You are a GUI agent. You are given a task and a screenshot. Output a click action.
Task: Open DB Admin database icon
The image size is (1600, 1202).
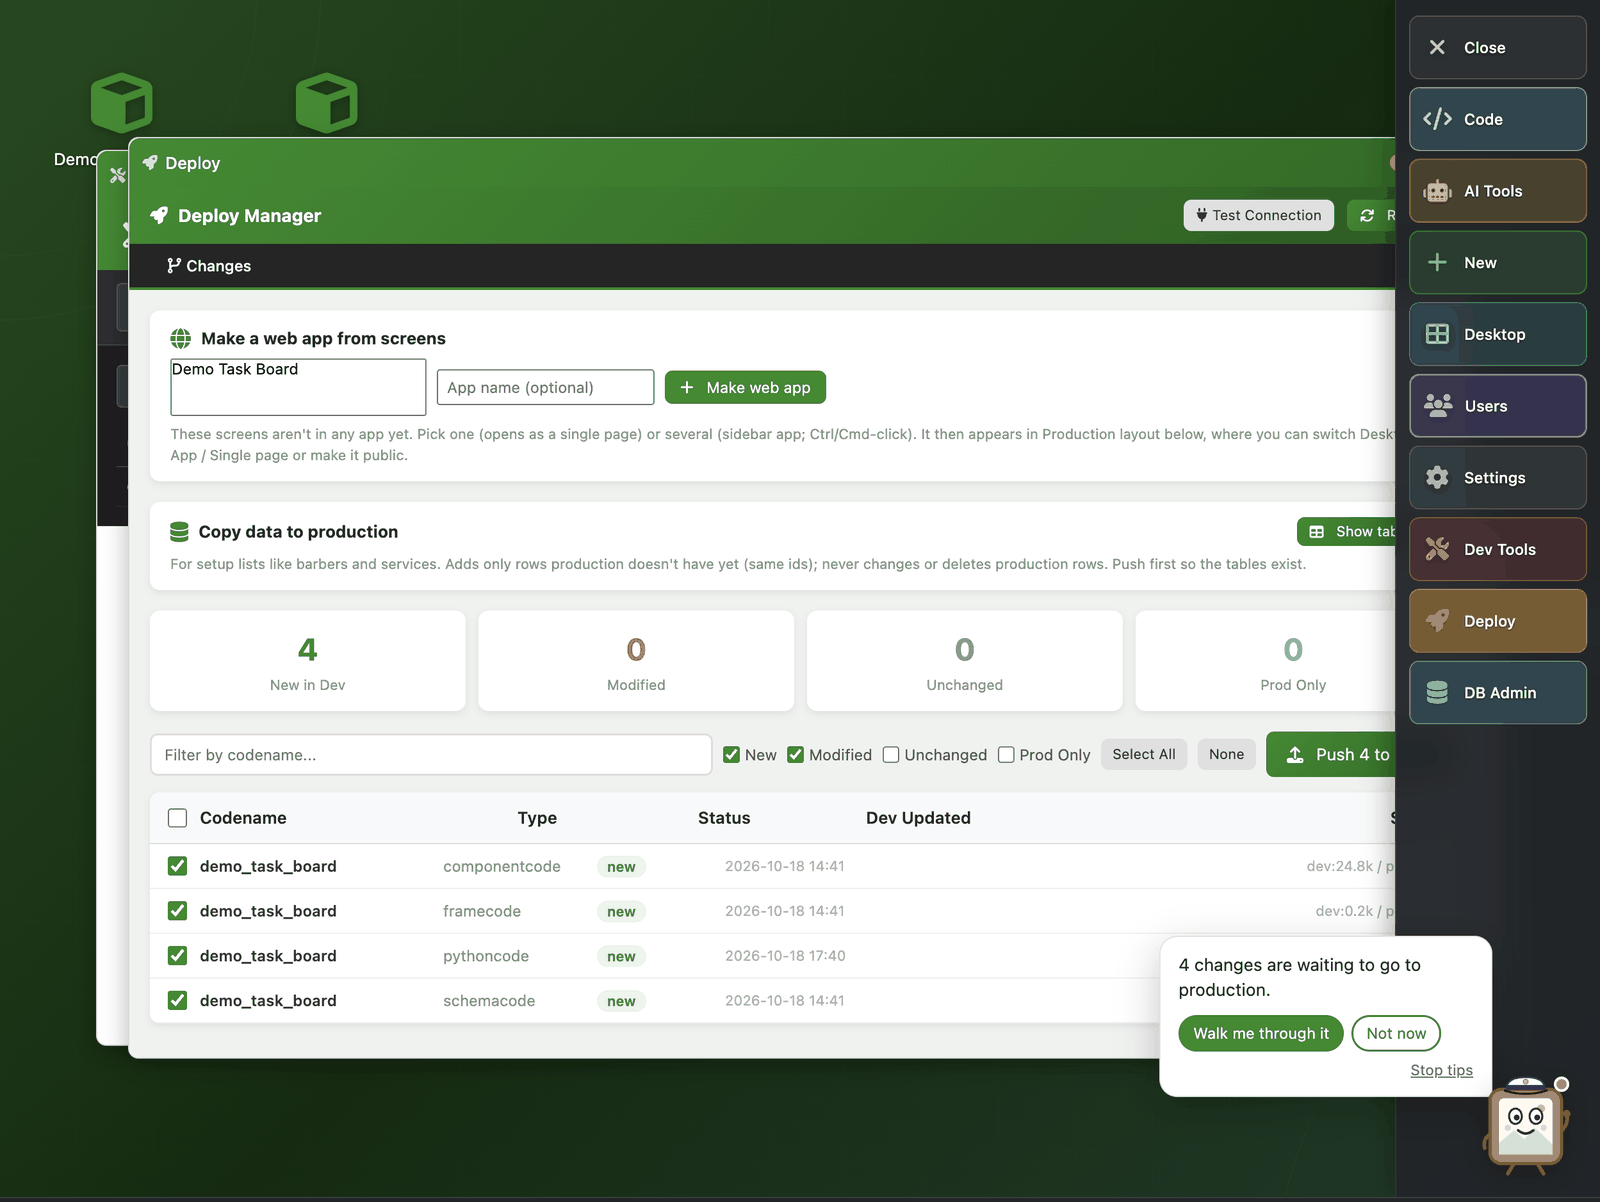[1437, 693]
